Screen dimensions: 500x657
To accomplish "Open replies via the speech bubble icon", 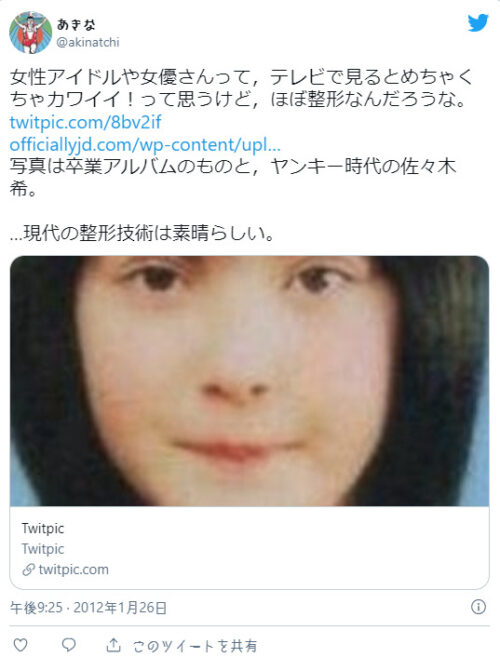I will tap(69, 644).
